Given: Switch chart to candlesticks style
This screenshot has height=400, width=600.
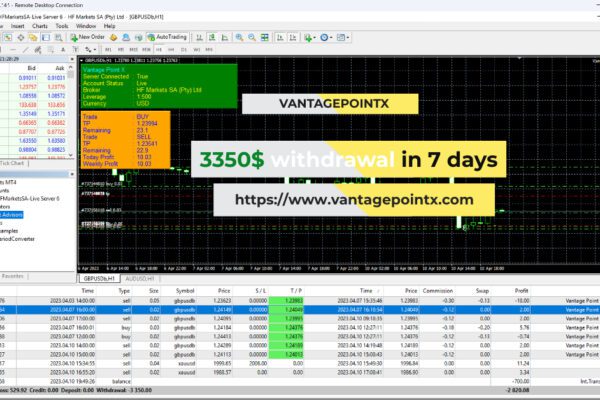Looking at the screenshot, I should click(212, 38).
